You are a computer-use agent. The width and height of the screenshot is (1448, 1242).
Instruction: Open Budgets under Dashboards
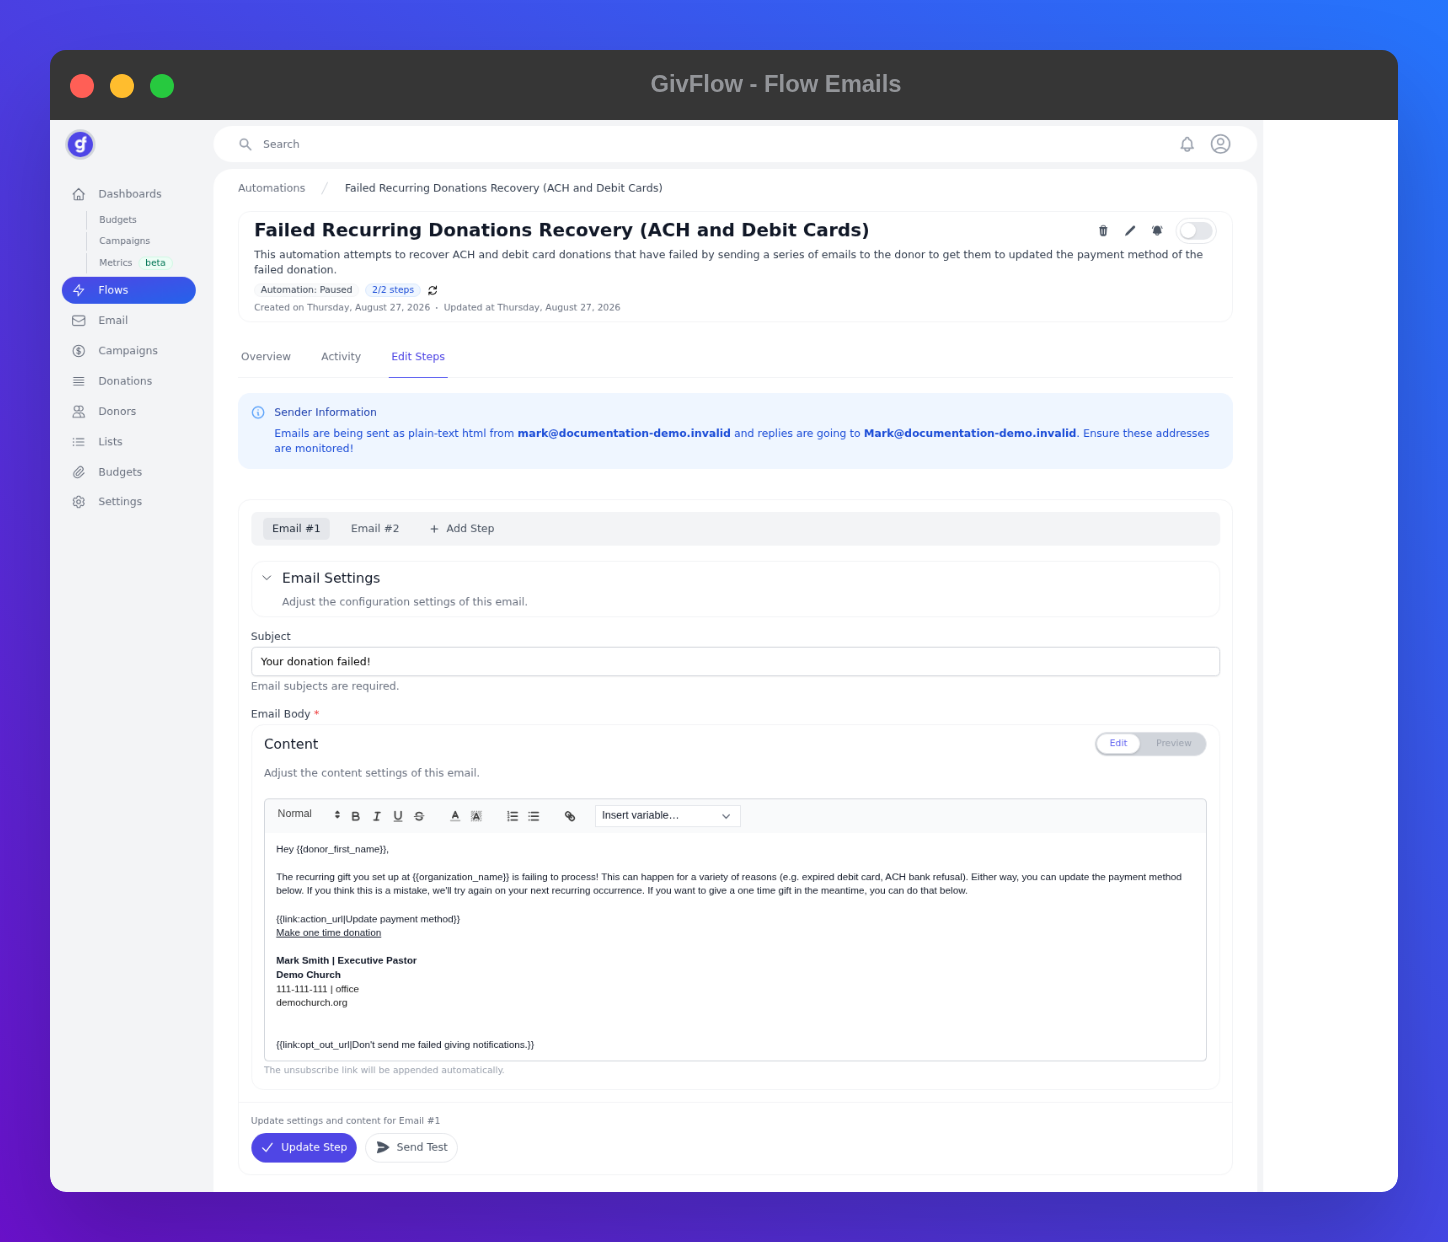click(x=118, y=220)
